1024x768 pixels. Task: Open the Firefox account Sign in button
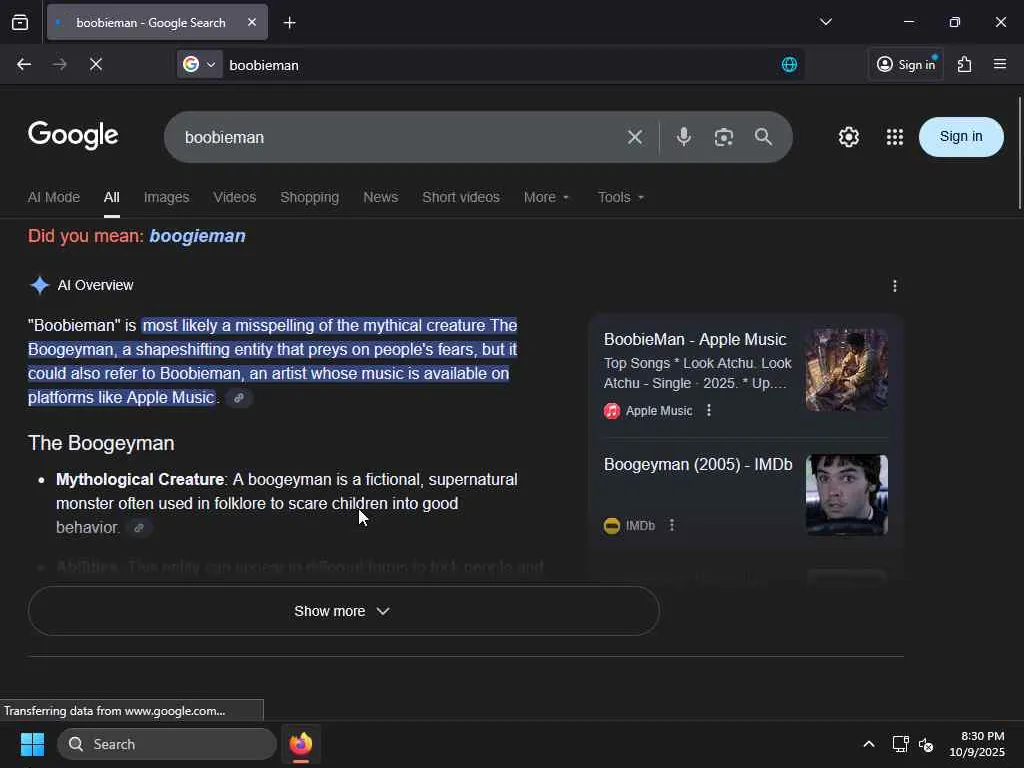pyautogui.click(x=906, y=64)
